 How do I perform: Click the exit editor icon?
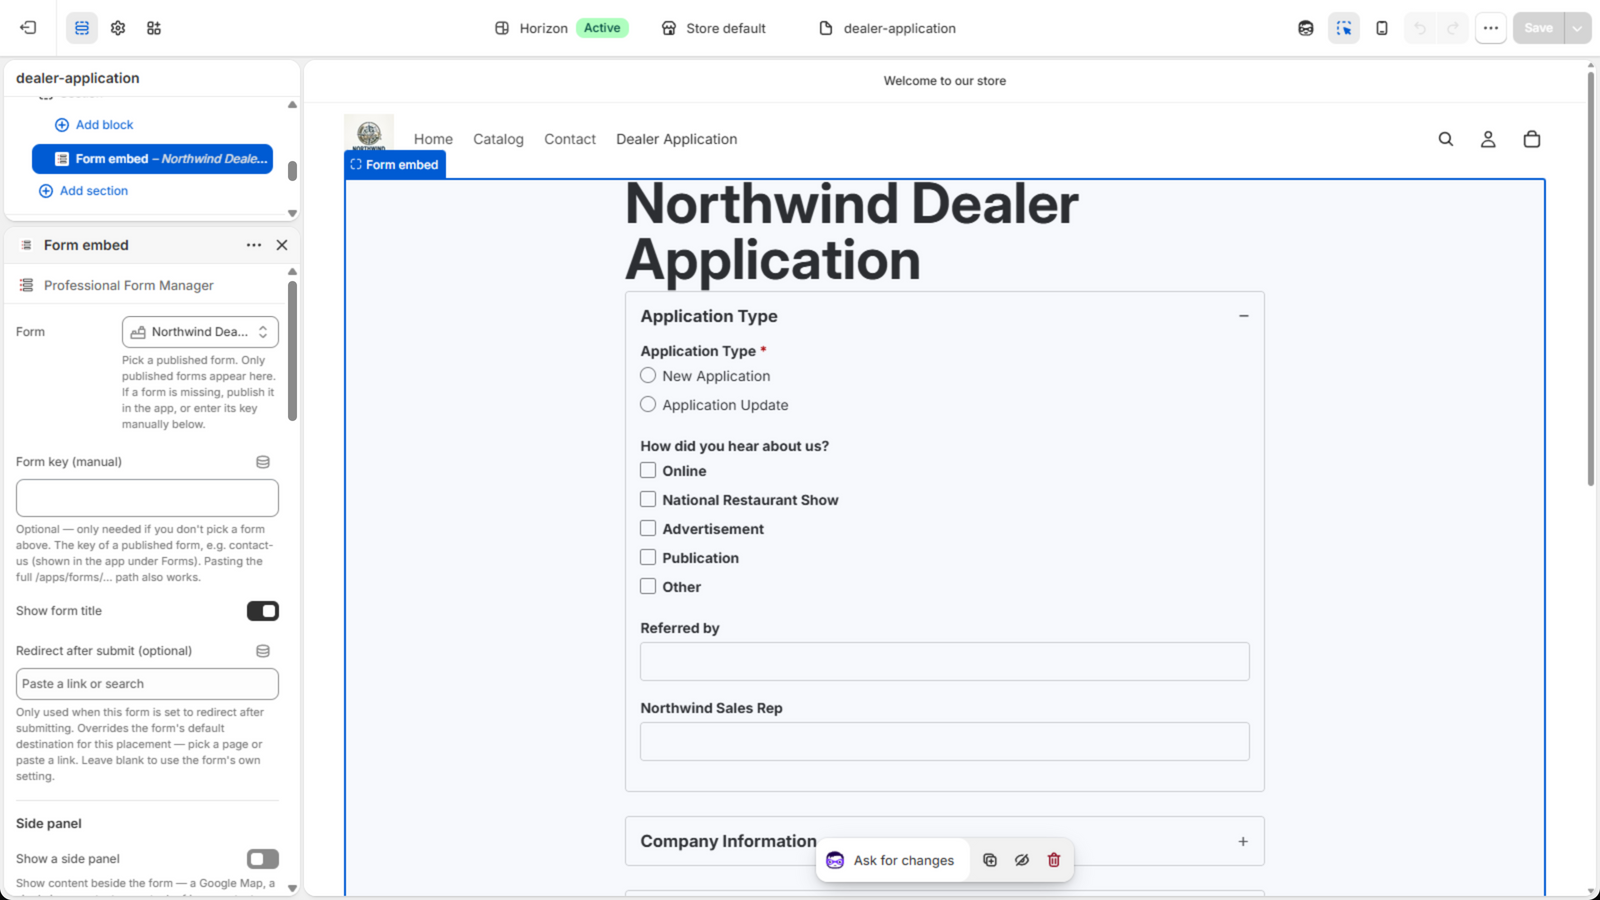click(28, 28)
